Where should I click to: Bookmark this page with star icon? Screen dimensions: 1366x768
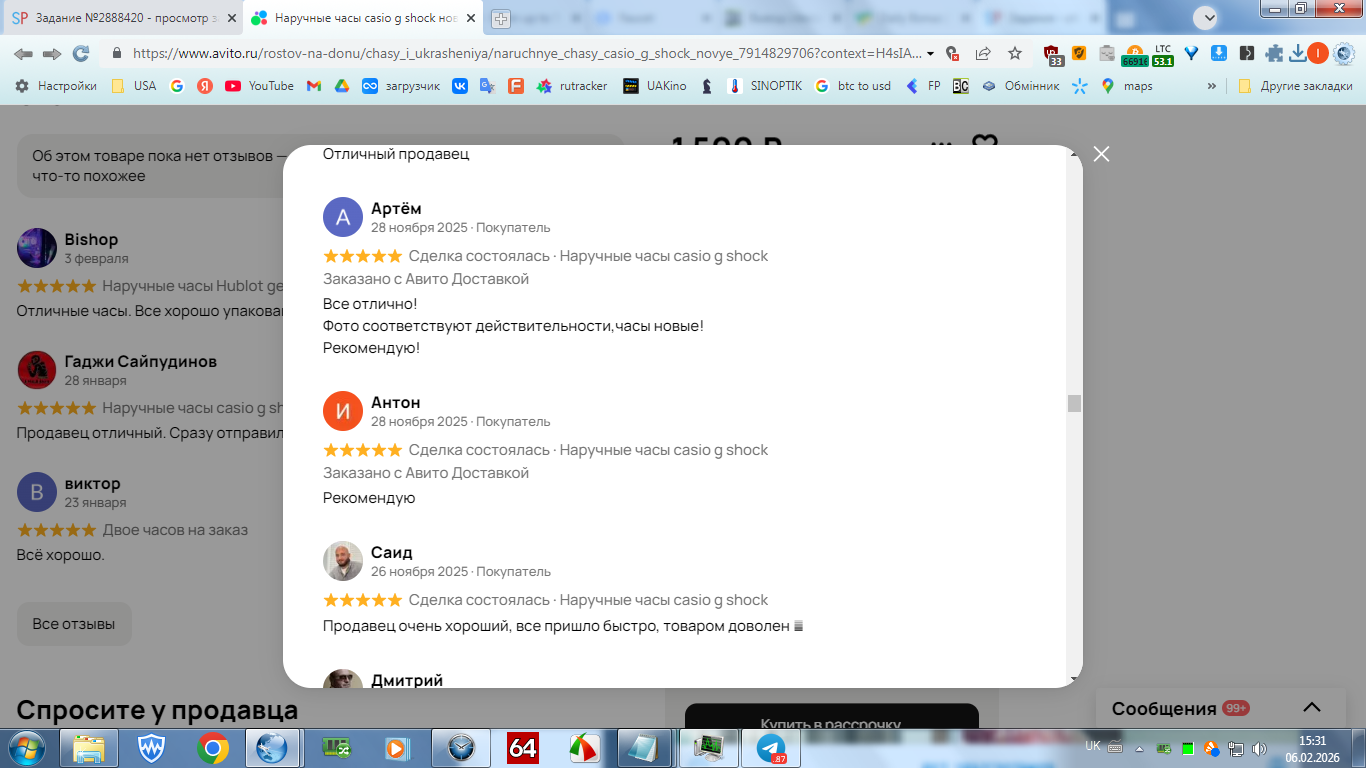tap(1015, 54)
